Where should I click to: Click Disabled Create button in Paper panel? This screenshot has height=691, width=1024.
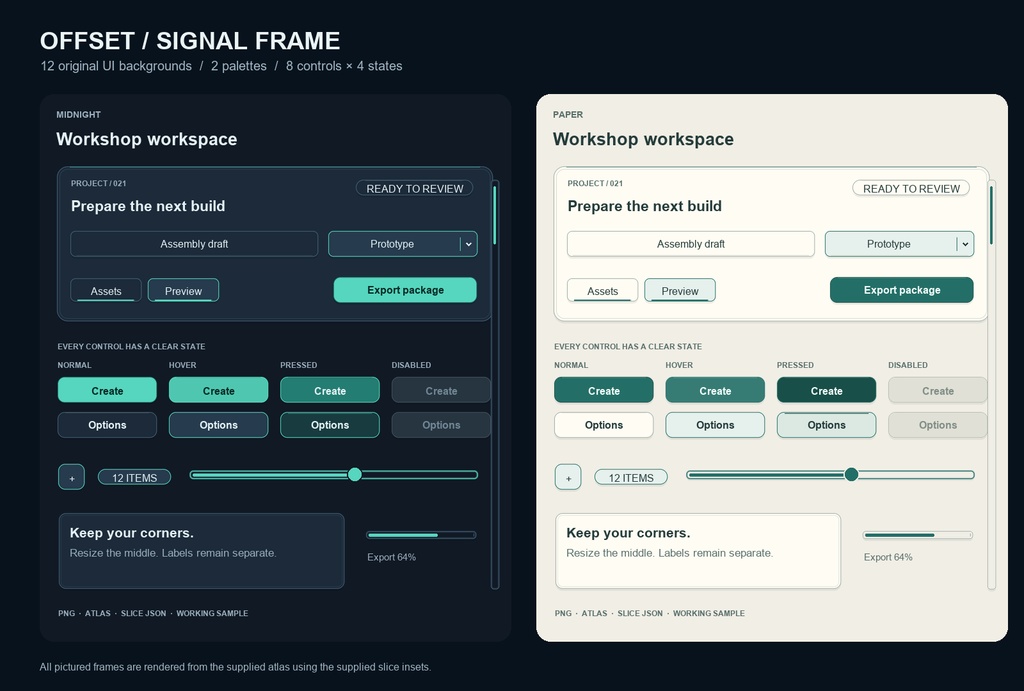(937, 390)
